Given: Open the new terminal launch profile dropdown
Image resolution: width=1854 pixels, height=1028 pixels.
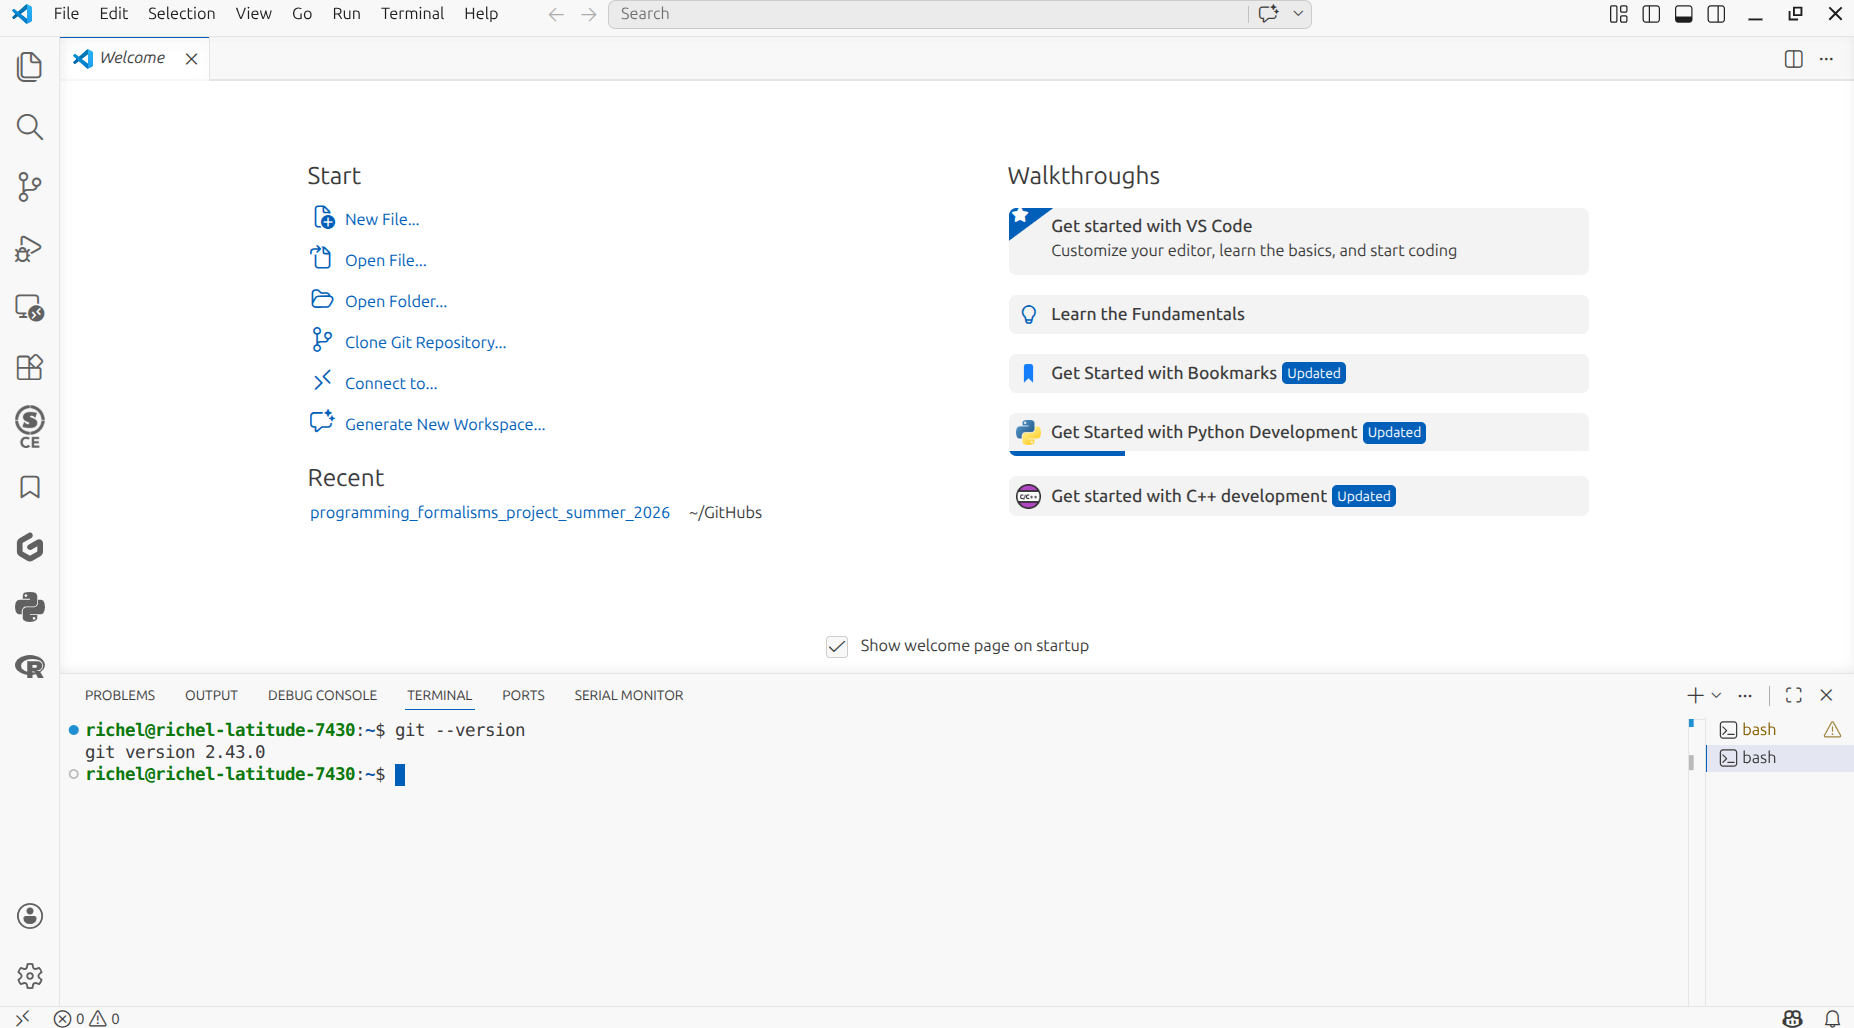Looking at the screenshot, I should click(1716, 695).
